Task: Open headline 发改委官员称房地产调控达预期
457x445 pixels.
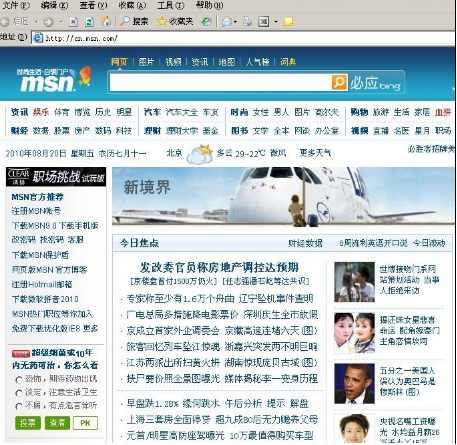Action: point(219,267)
